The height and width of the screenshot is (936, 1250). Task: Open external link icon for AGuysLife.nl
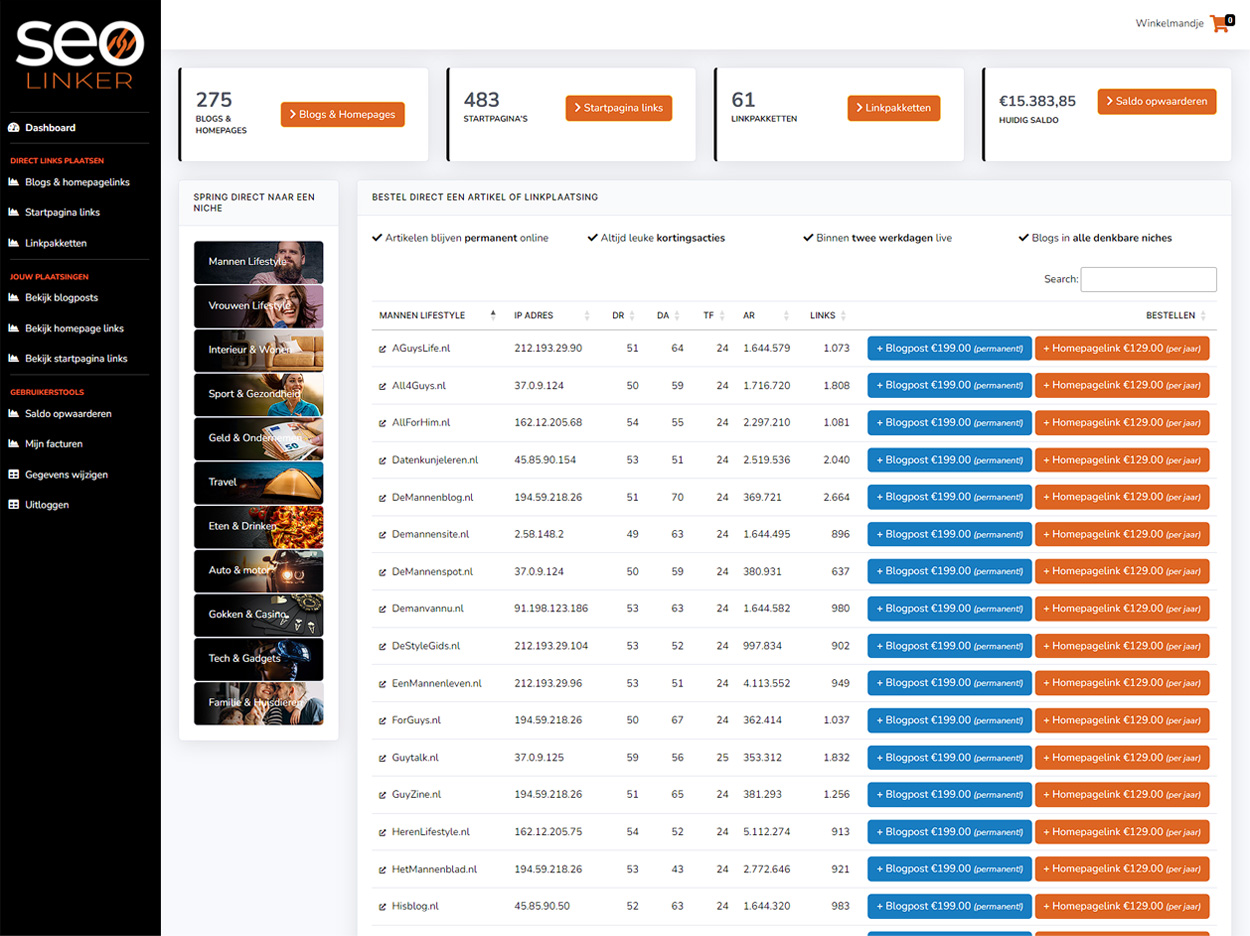point(383,349)
